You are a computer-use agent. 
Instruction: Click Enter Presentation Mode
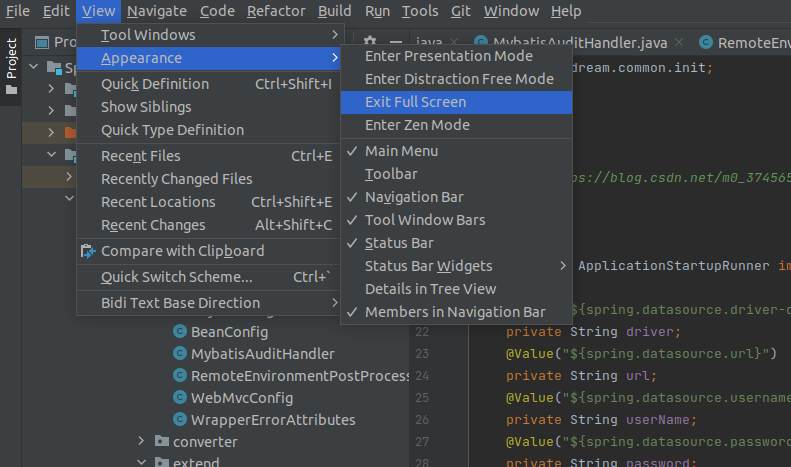448,56
